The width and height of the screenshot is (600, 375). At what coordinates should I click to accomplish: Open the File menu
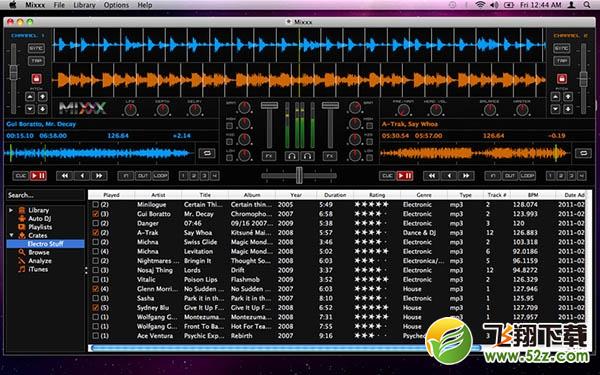pyautogui.click(x=59, y=5)
